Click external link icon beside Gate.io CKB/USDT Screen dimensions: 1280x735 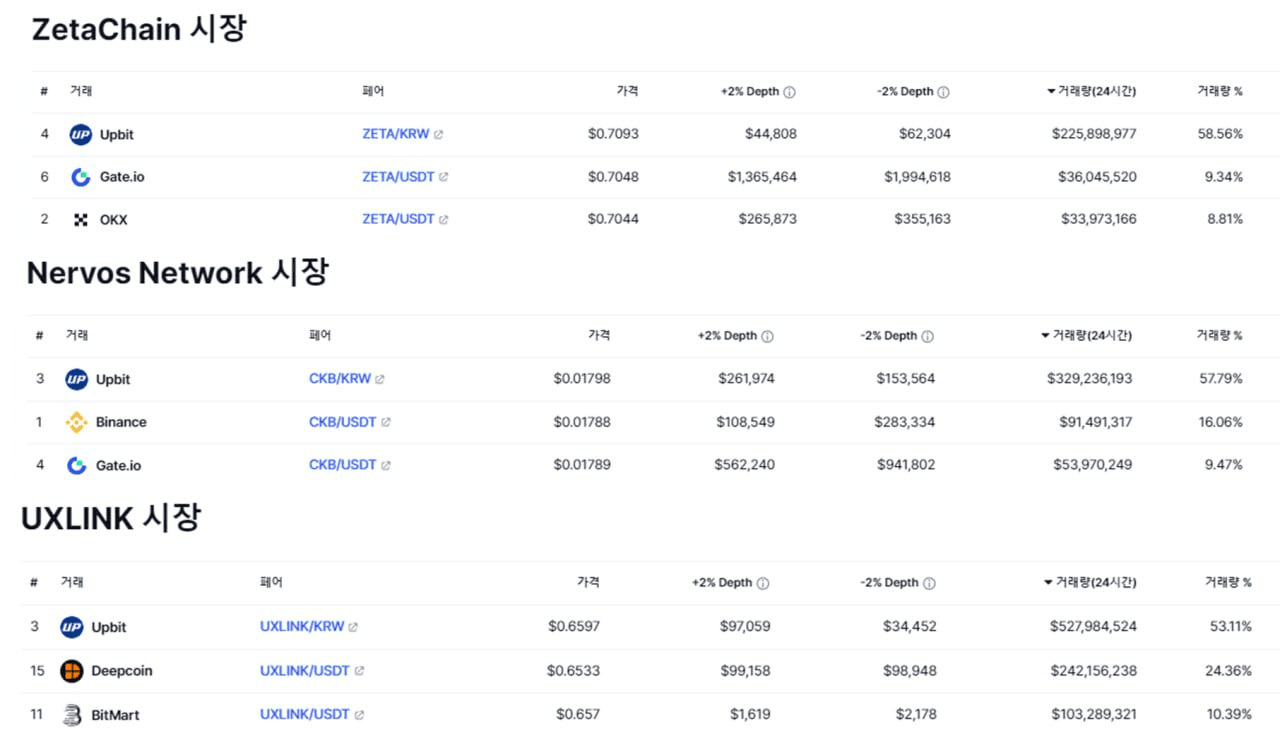pyautogui.click(x=386, y=465)
